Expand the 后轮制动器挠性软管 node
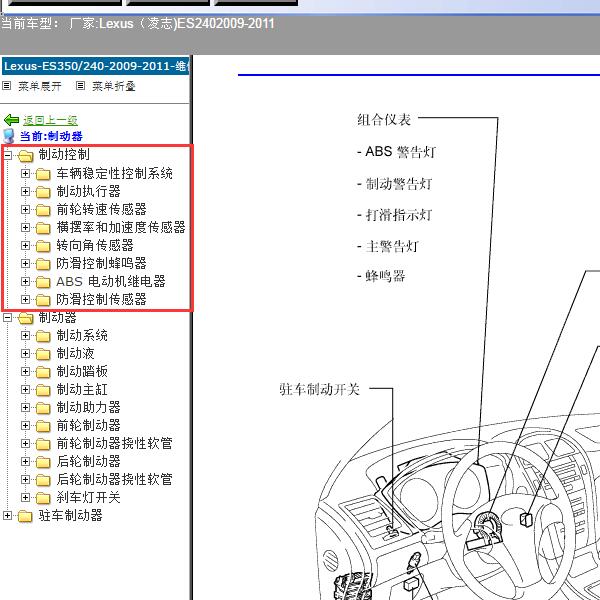This screenshot has height=600, width=600. pos(25,479)
